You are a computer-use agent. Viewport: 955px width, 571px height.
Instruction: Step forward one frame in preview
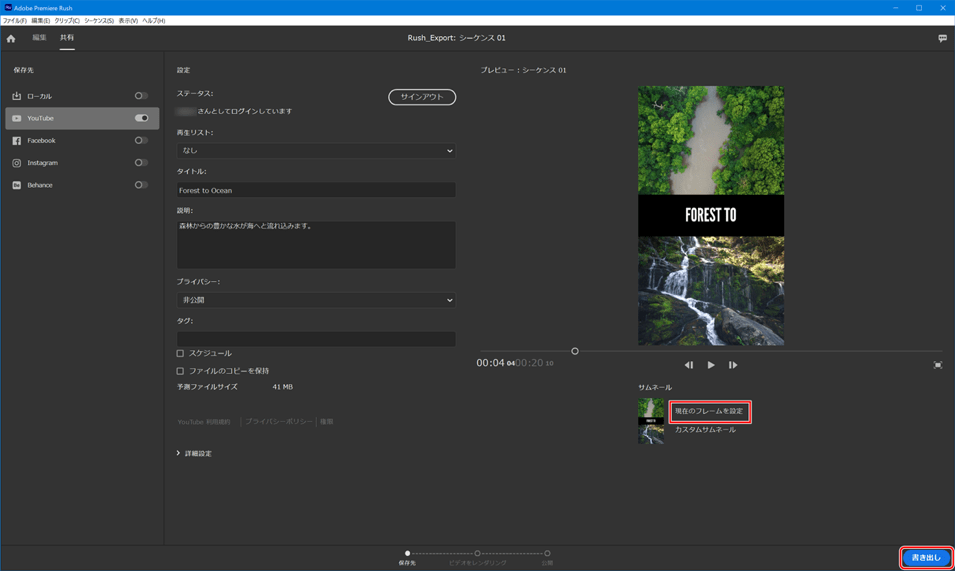(x=733, y=365)
